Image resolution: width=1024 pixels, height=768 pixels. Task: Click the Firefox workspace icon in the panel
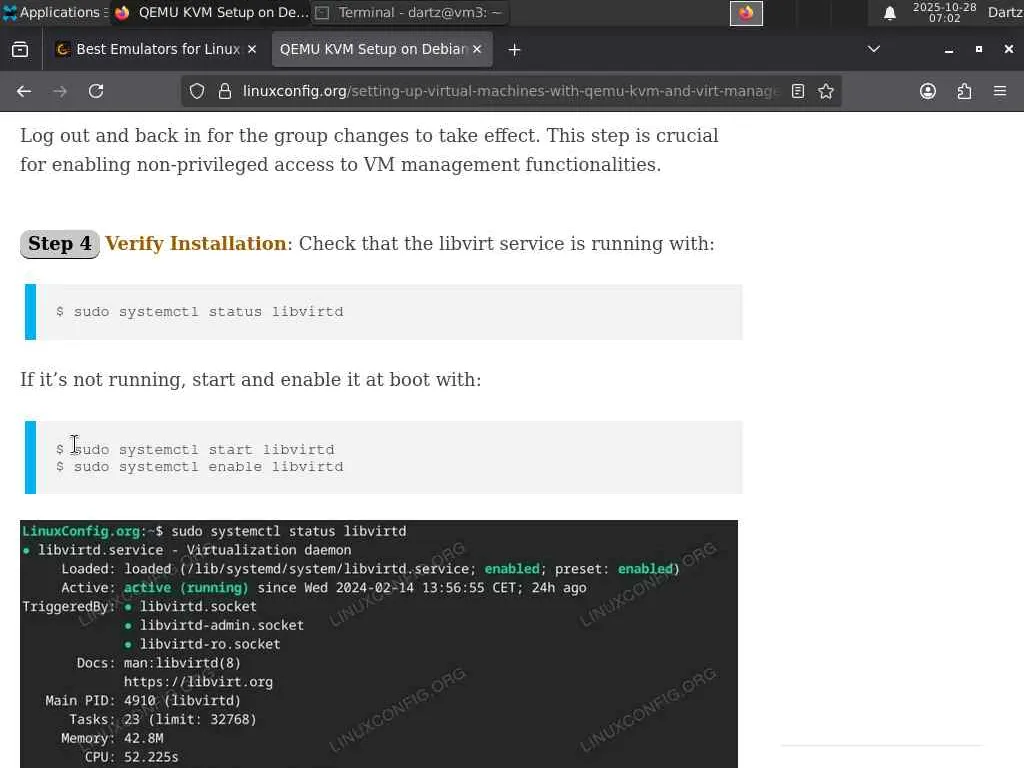click(746, 13)
